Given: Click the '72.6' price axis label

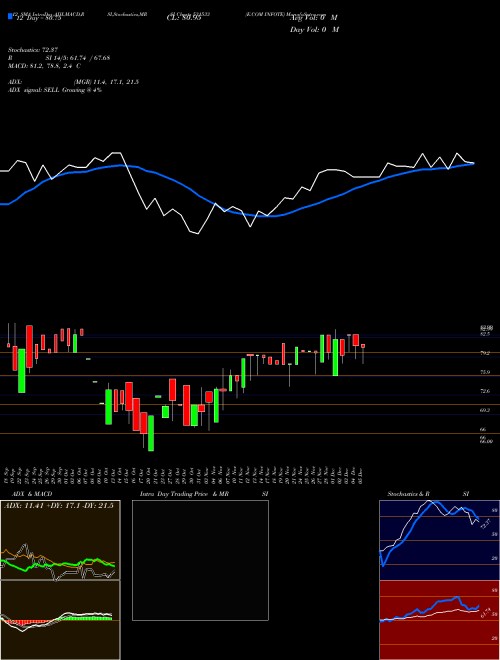Looking at the screenshot, I should (485, 391).
